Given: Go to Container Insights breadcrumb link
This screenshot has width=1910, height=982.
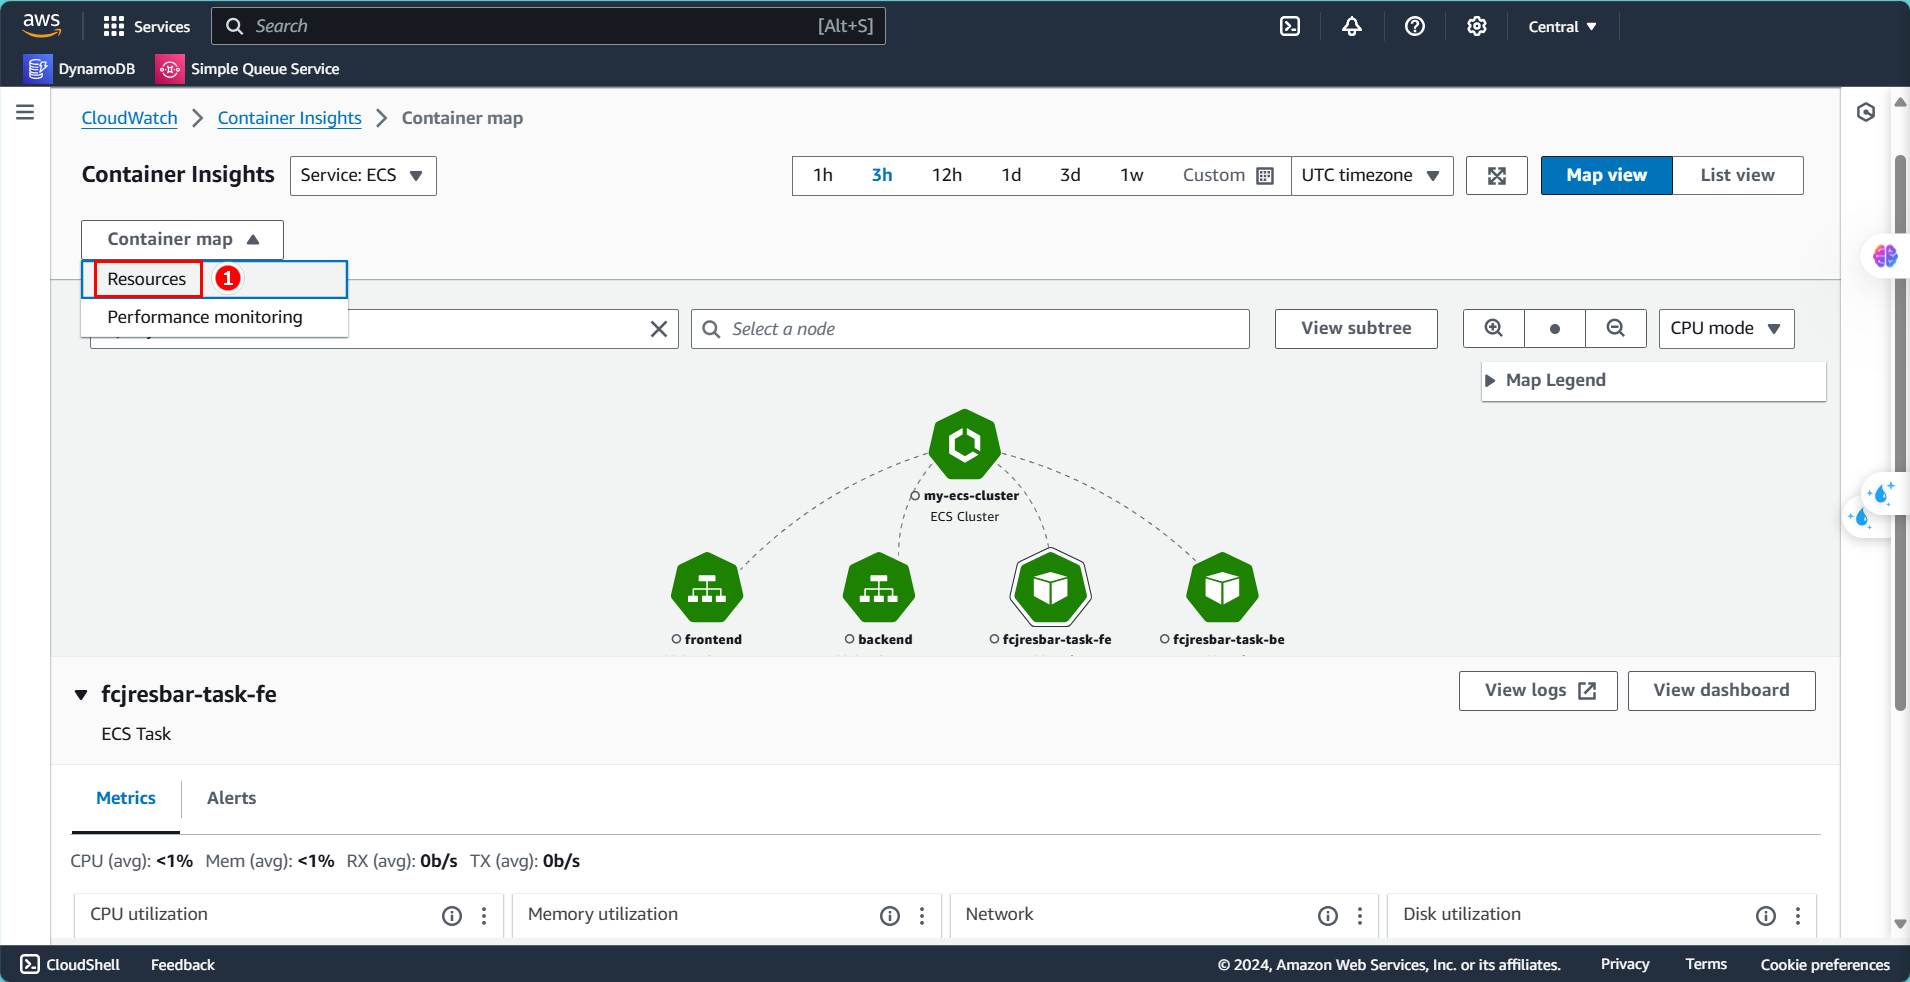Looking at the screenshot, I should (290, 118).
